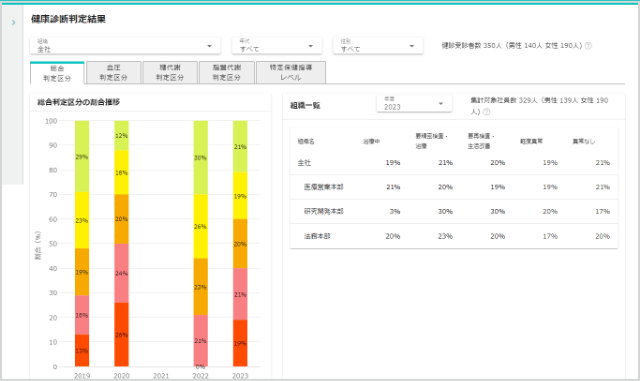Click the 26% red segment of 2020 bar
Screen dimensions: 640x381
point(121,334)
